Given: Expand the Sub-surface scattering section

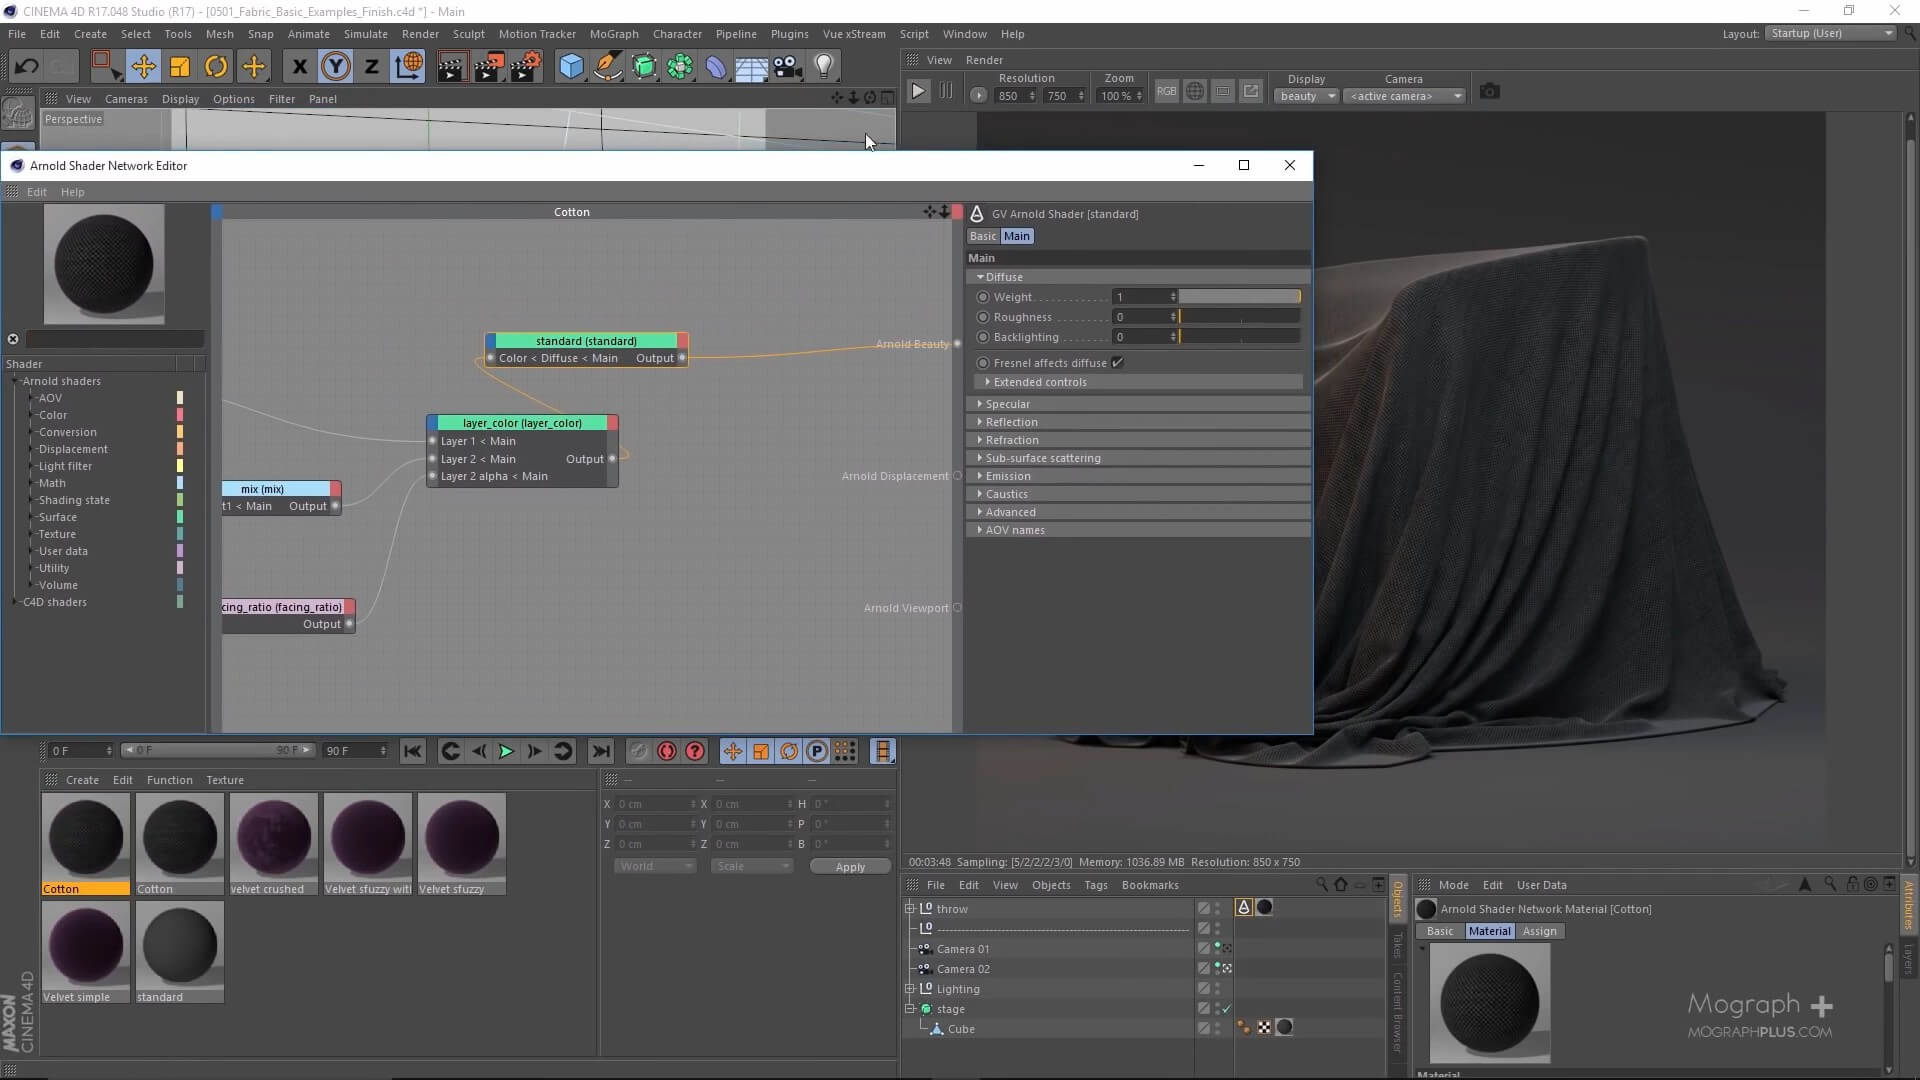Looking at the screenshot, I should point(1042,458).
